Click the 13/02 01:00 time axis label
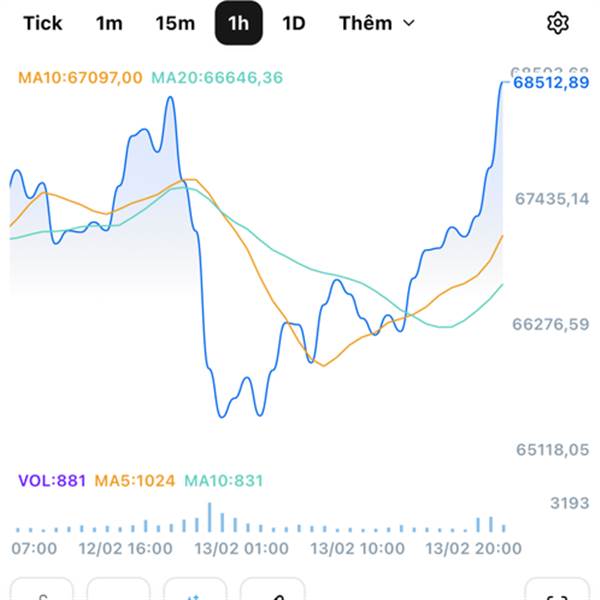Screen dimensions: 600x600 coord(241,549)
